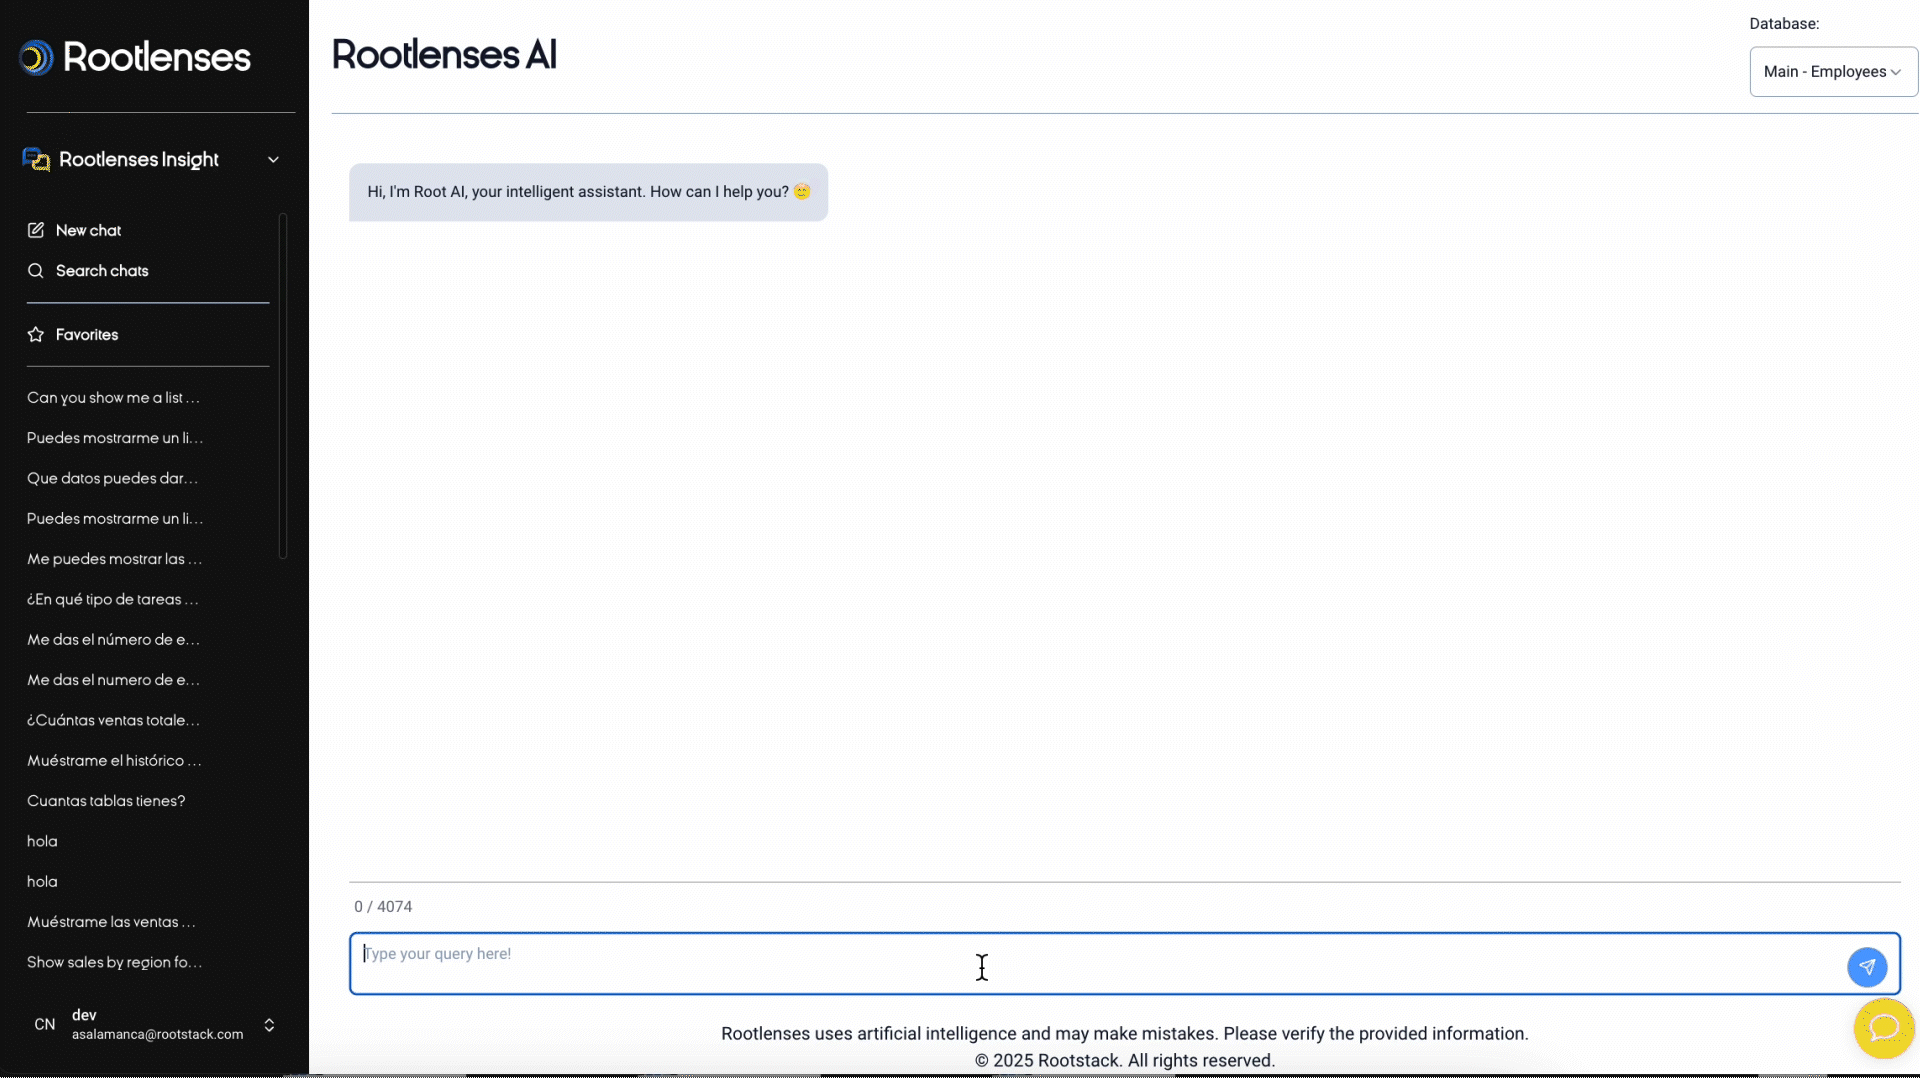1920x1080 pixels.
Task: Click the Search chats magnifier icon
Action: click(36, 271)
